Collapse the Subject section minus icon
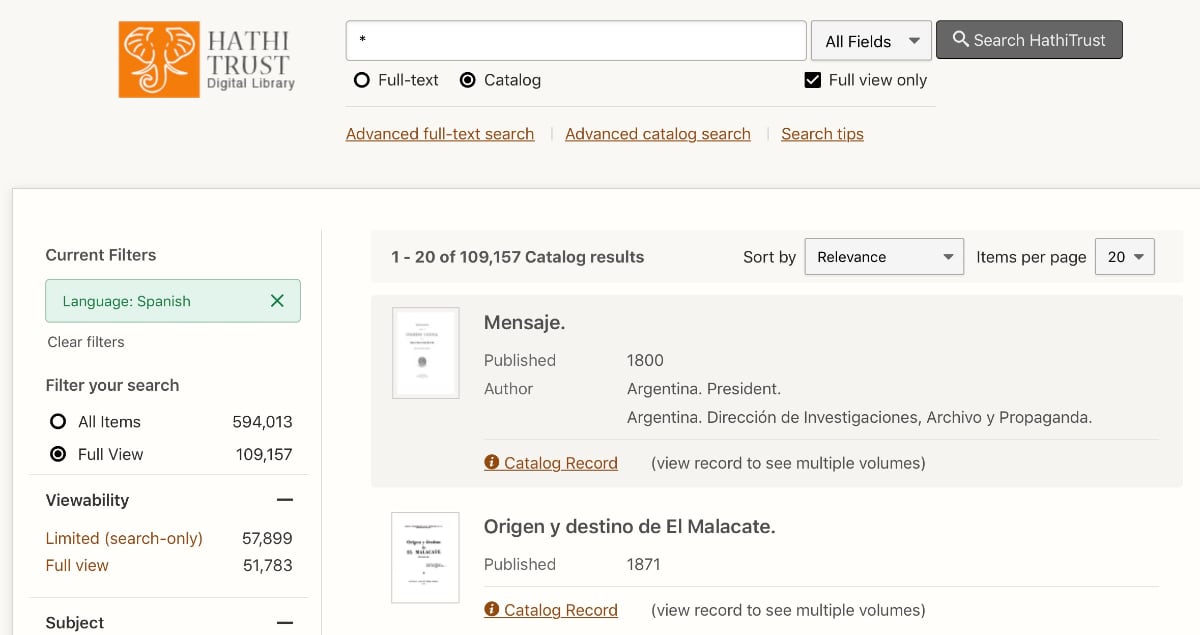This screenshot has height=635, width=1200. [285, 623]
